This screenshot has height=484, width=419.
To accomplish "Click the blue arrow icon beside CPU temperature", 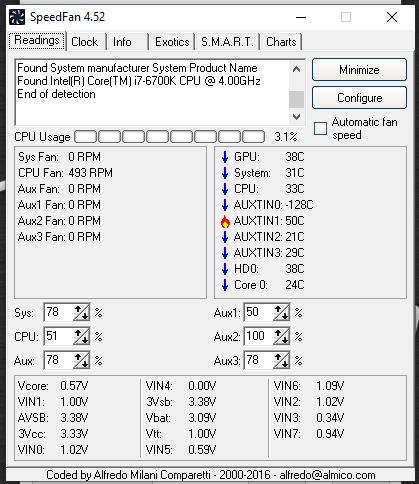I will click(225, 189).
